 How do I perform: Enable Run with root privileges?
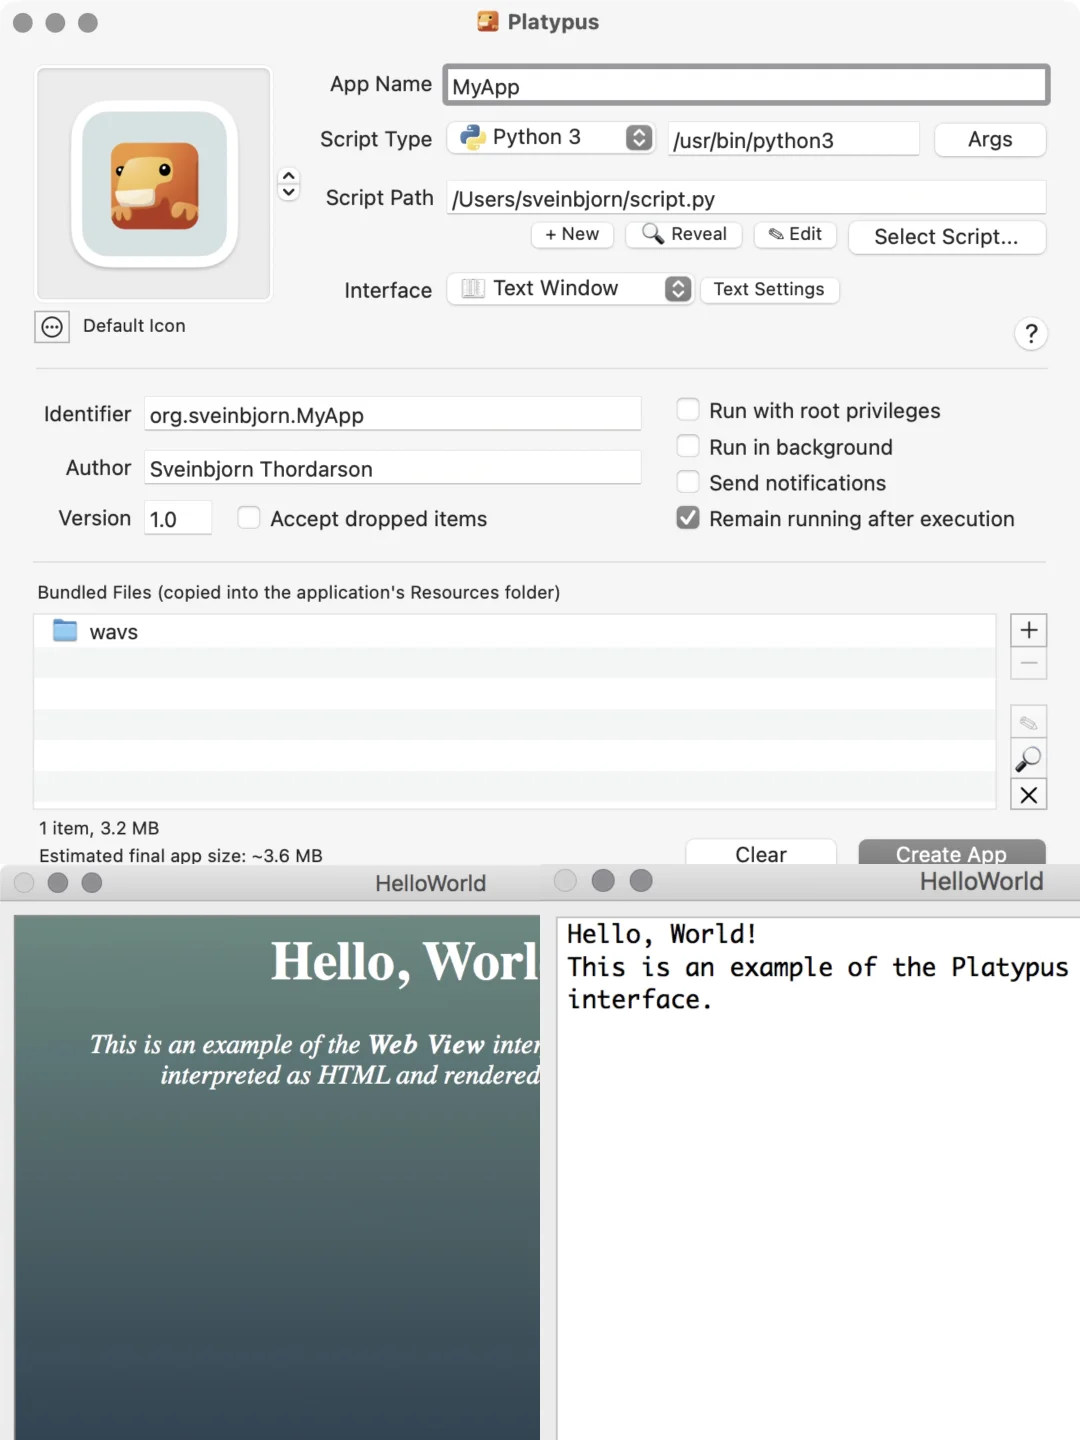pyautogui.click(x=688, y=409)
